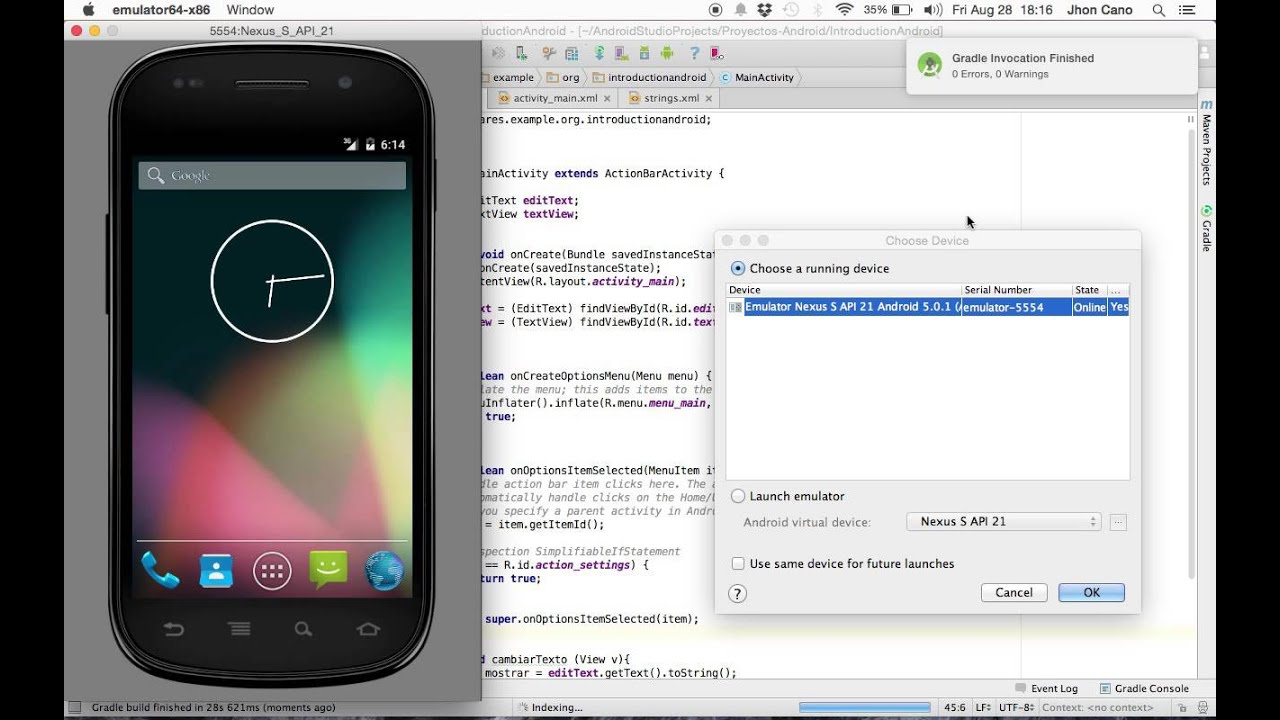Click the Serial Number column header

tap(1017, 290)
